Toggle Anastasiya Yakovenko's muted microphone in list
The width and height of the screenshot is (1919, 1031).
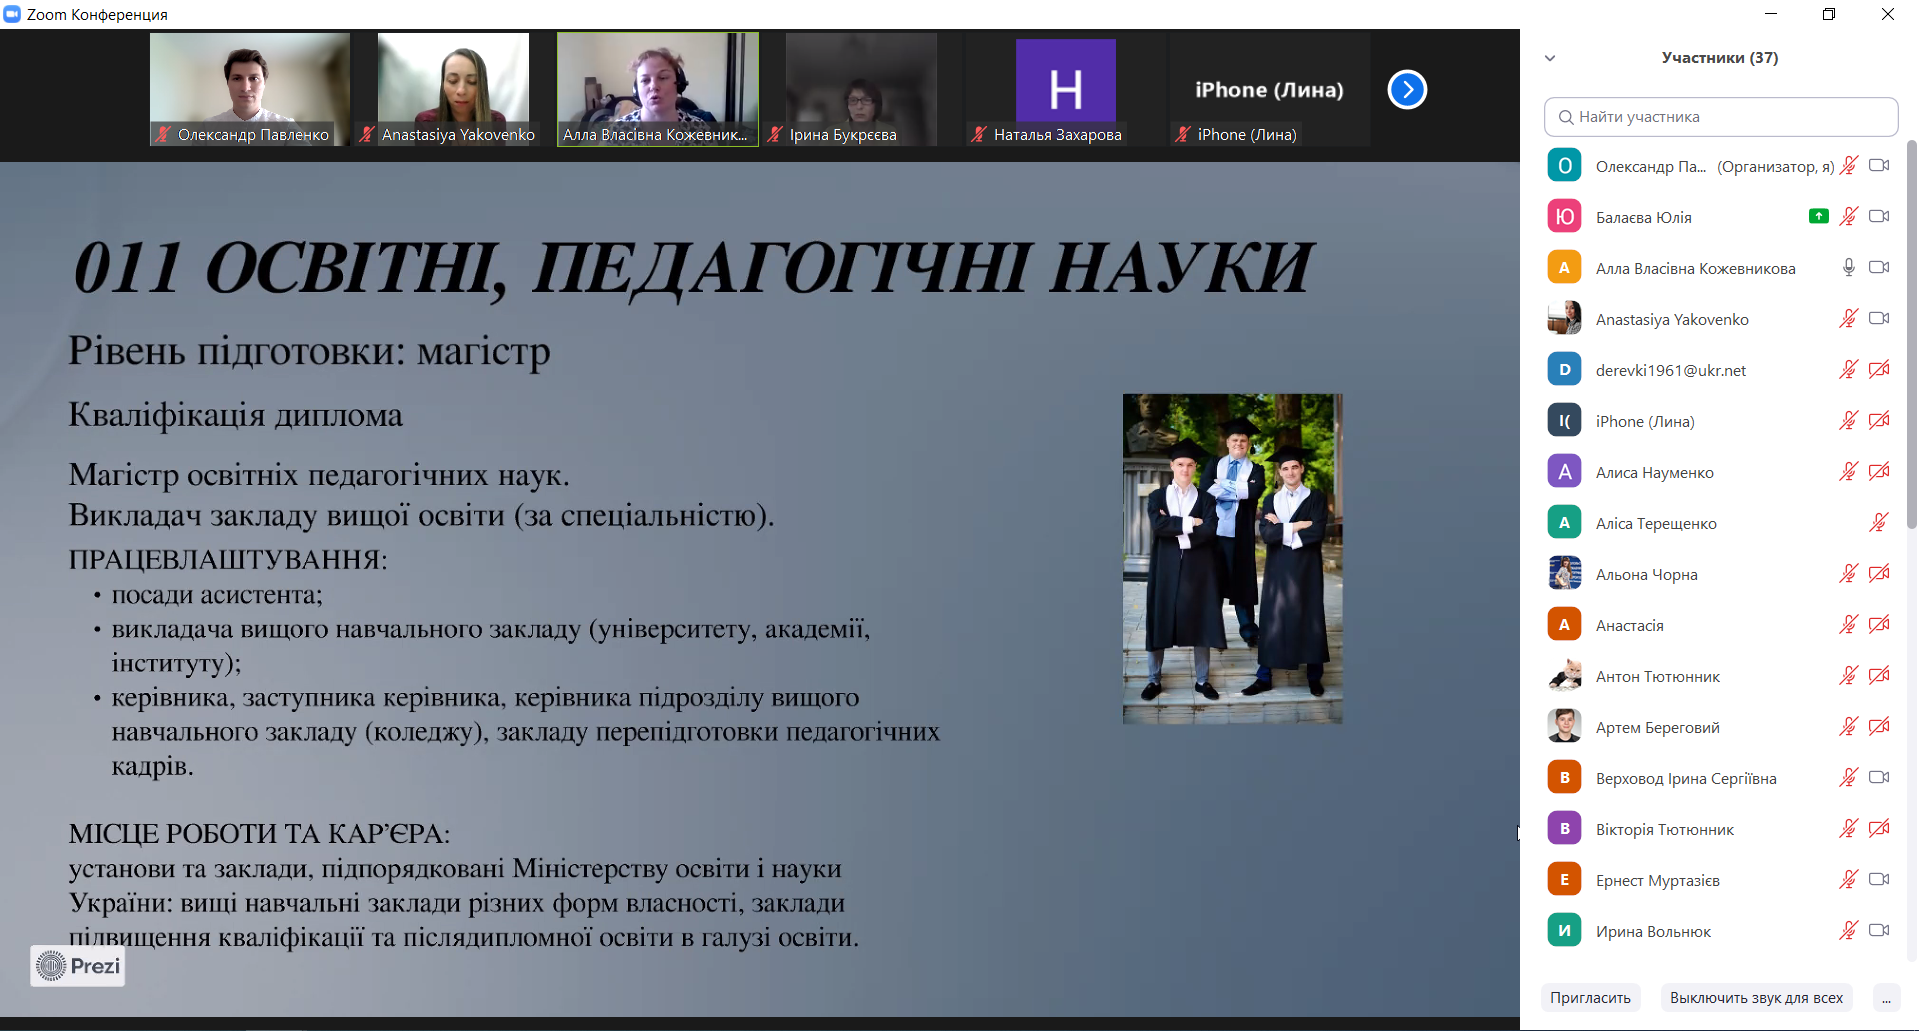point(1848,318)
